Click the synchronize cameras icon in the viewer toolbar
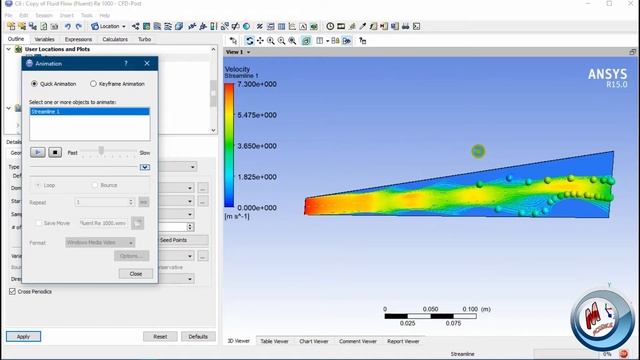640x360 pixels. pos(335,41)
